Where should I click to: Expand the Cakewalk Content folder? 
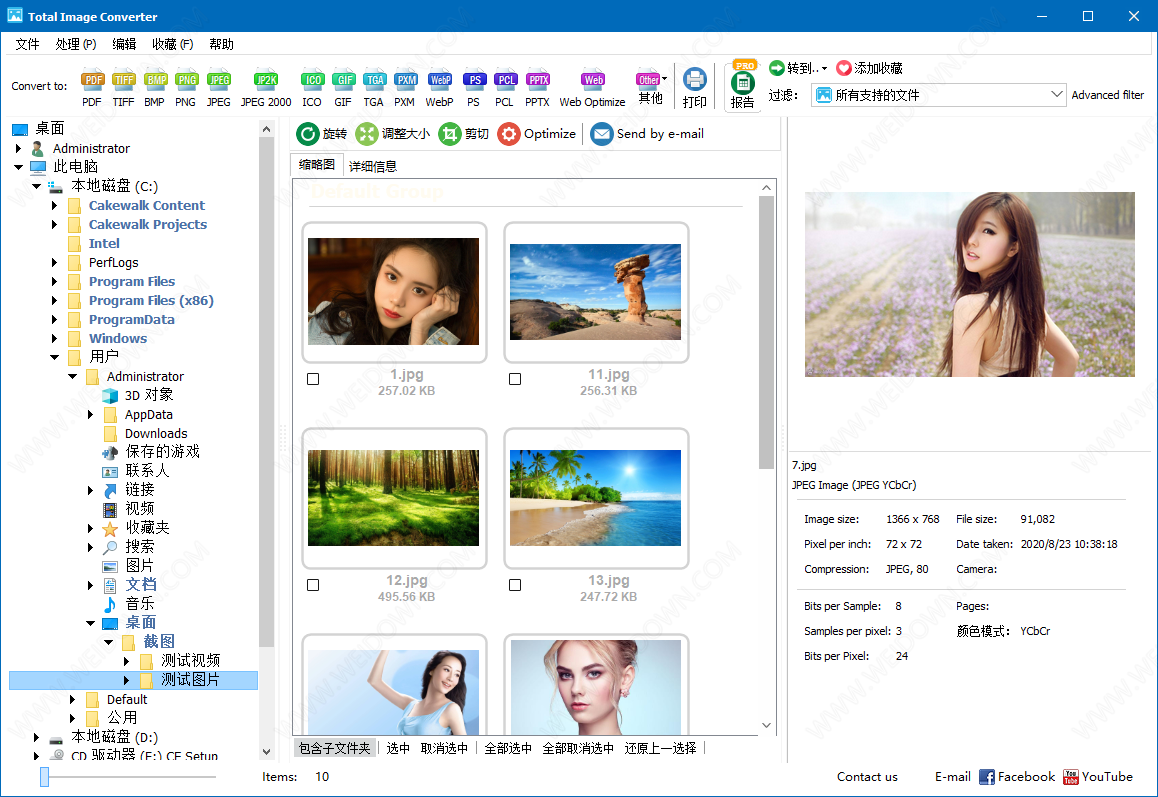click(x=54, y=205)
